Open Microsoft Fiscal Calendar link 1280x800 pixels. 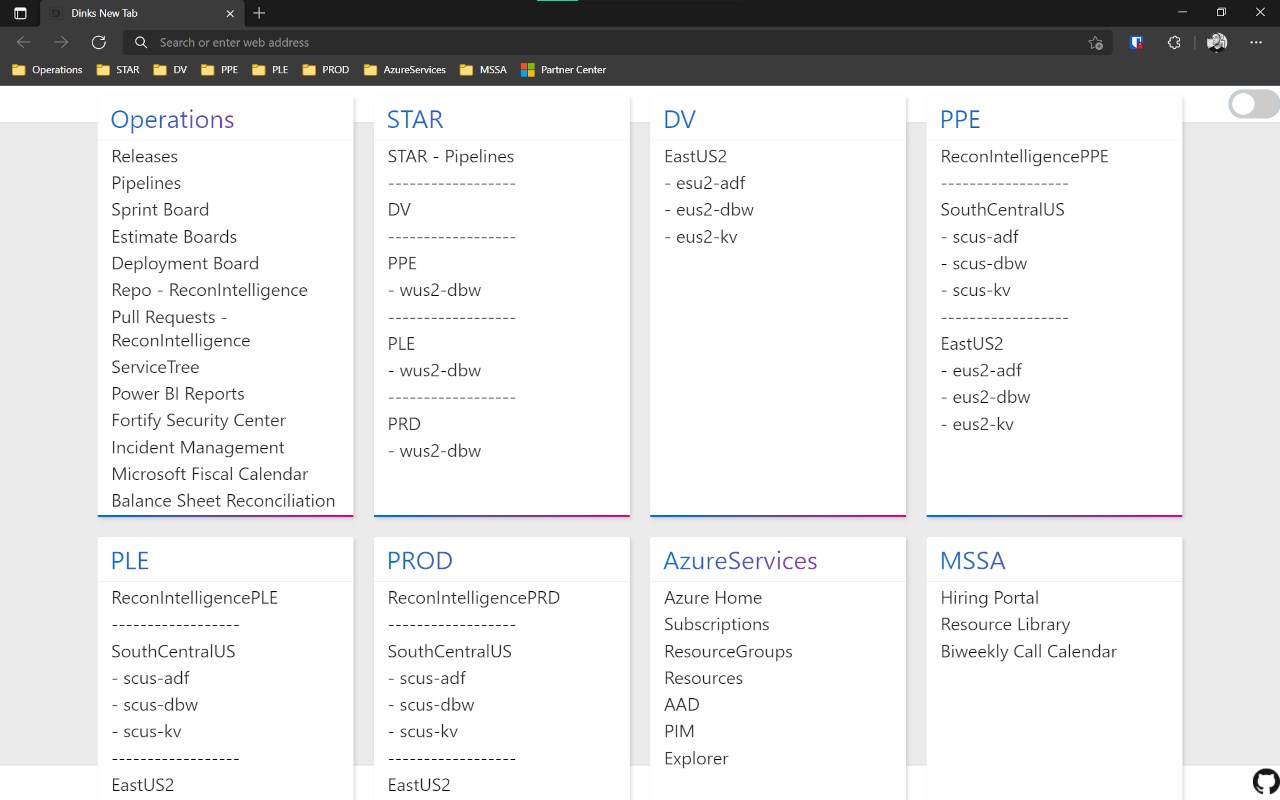point(210,474)
